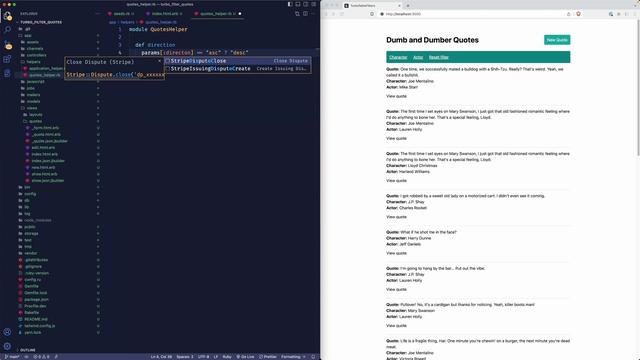Open index.json.jbuilder in explorer
This screenshot has height=360, width=640.
point(48,161)
